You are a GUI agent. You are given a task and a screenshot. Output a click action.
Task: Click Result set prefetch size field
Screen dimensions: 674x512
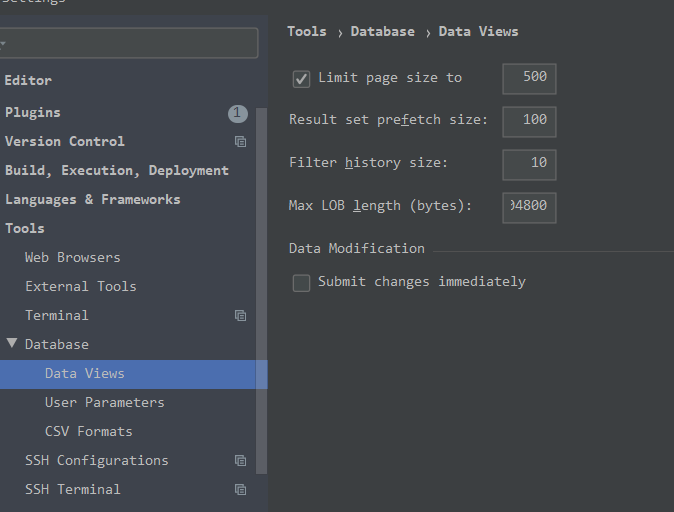point(529,122)
